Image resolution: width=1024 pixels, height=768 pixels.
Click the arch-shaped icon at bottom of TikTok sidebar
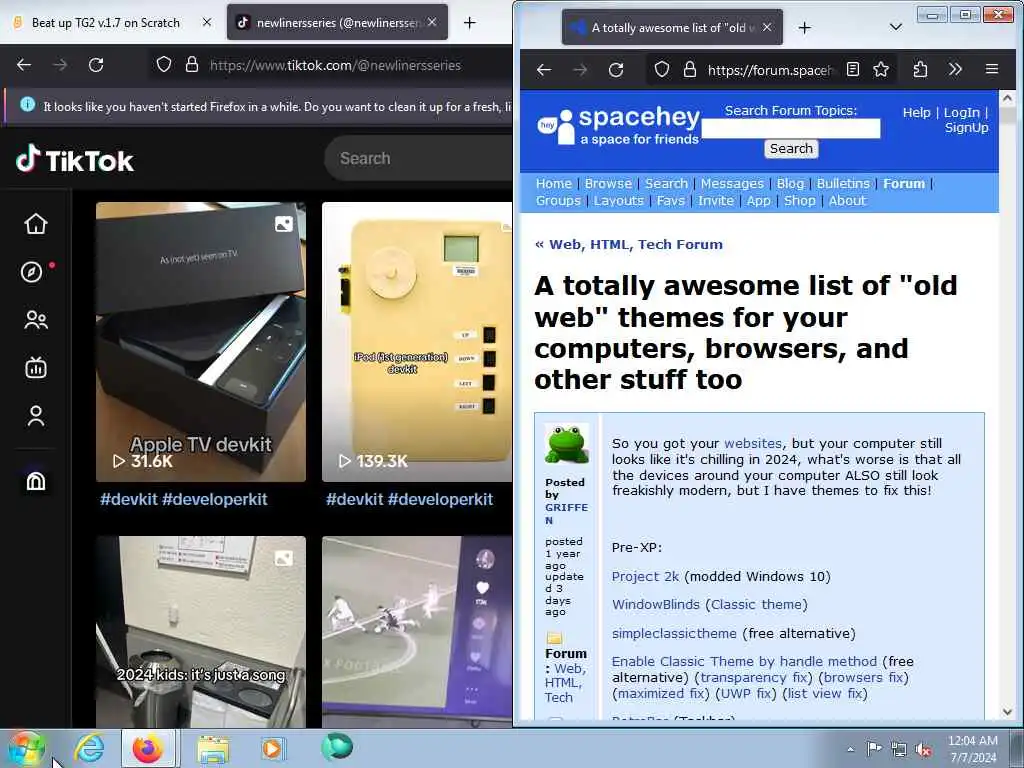coord(36,481)
